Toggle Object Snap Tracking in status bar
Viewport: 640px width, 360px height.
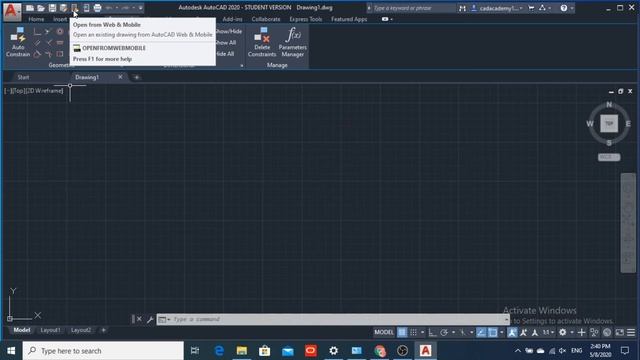pyautogui.click(x=481, y=332)
